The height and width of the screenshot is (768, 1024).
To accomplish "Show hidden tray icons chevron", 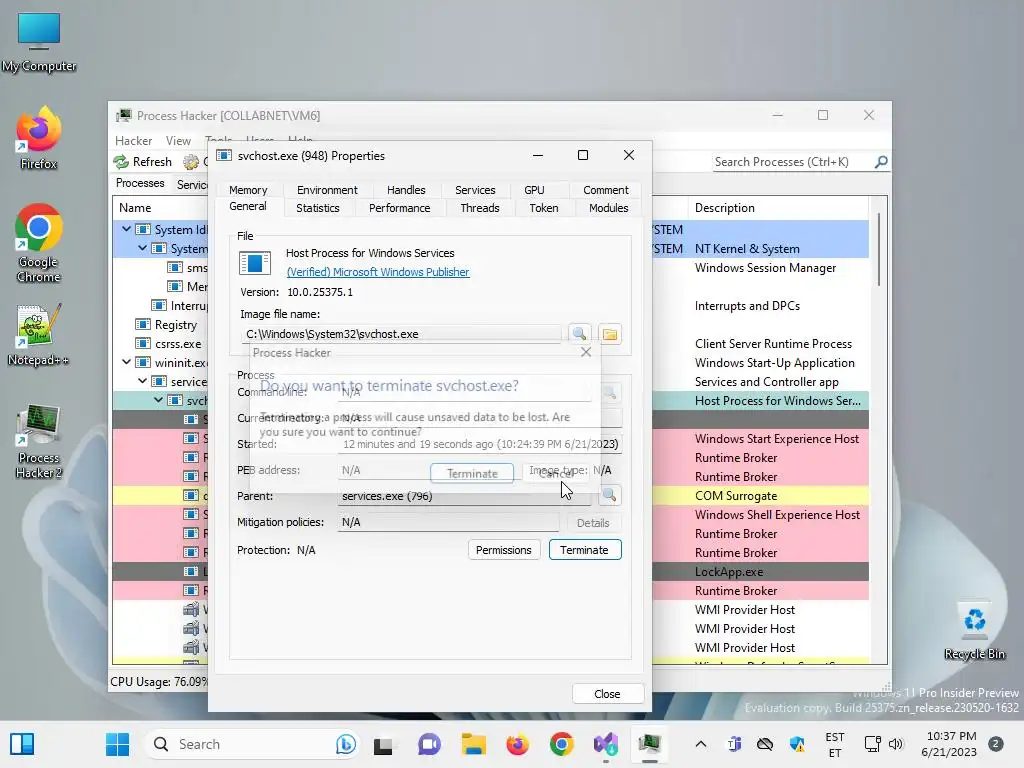I will tap(701, 744).
